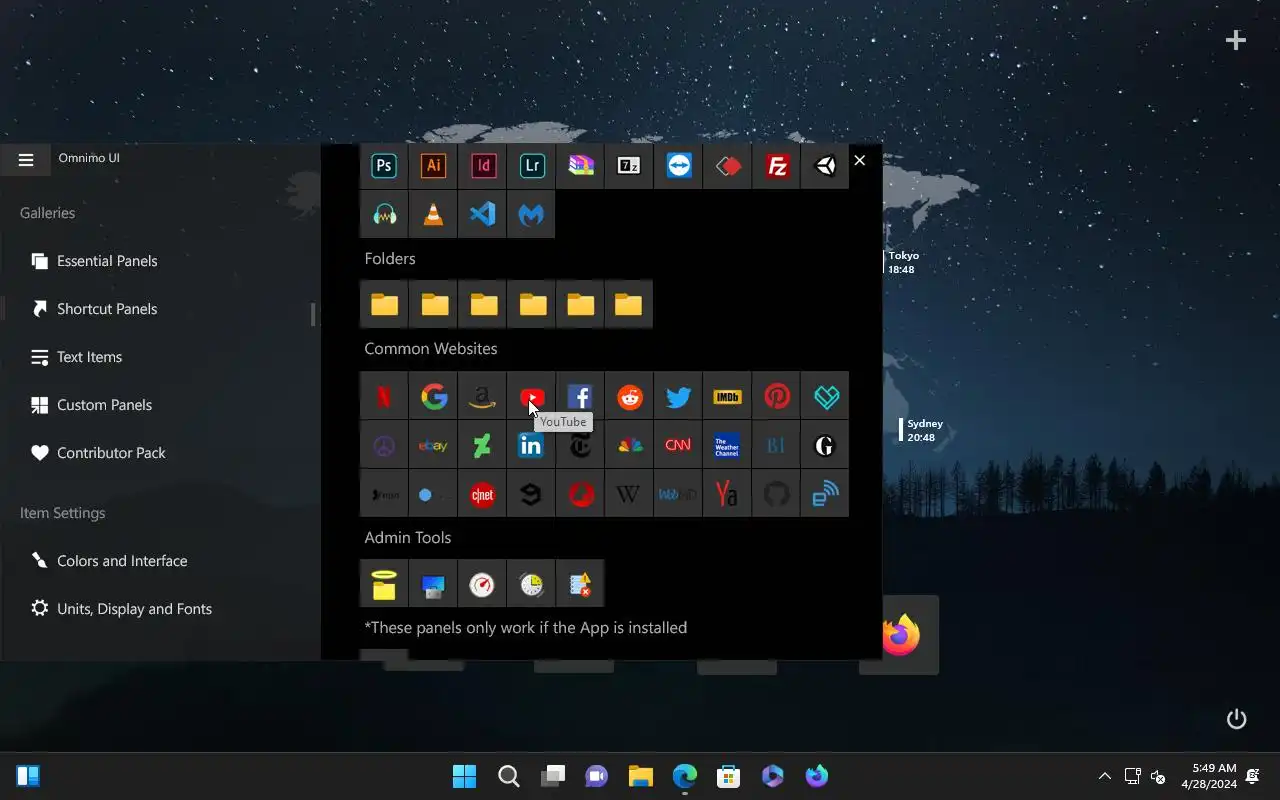
Task: Select the WinRAR books icon
Action: point(581,166)
